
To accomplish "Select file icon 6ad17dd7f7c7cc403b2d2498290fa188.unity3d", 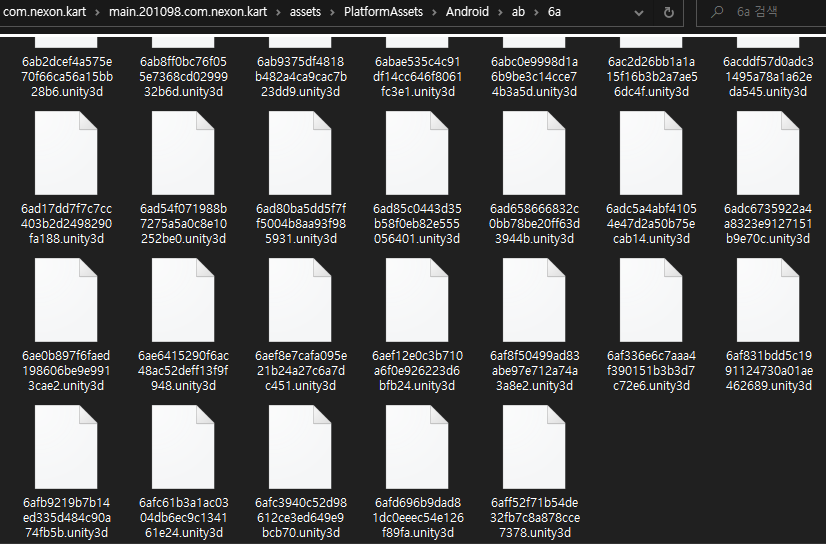I will tap(66, 153).
